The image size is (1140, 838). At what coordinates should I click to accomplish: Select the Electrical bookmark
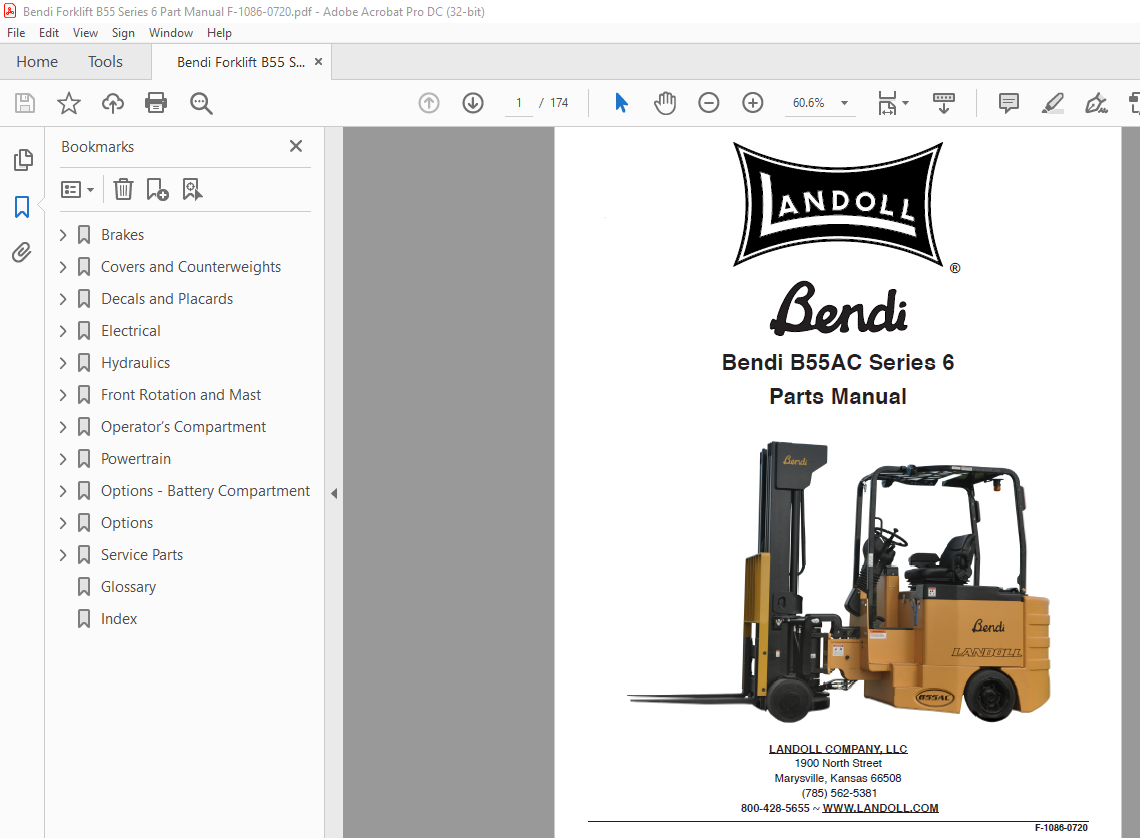[x=130, y=331]
